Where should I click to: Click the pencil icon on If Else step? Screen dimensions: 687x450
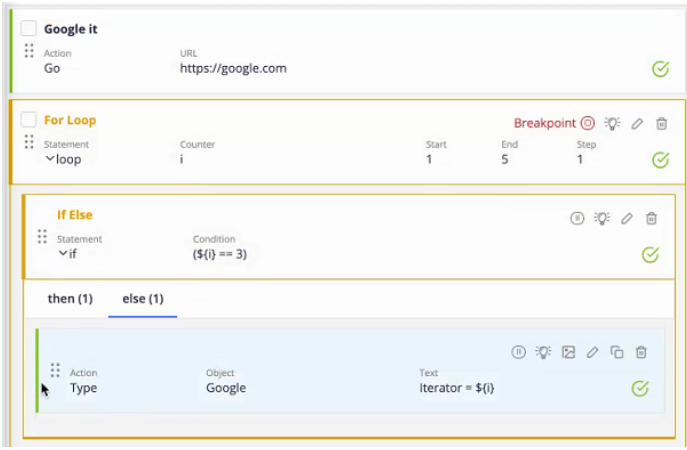tap(627, 218)
